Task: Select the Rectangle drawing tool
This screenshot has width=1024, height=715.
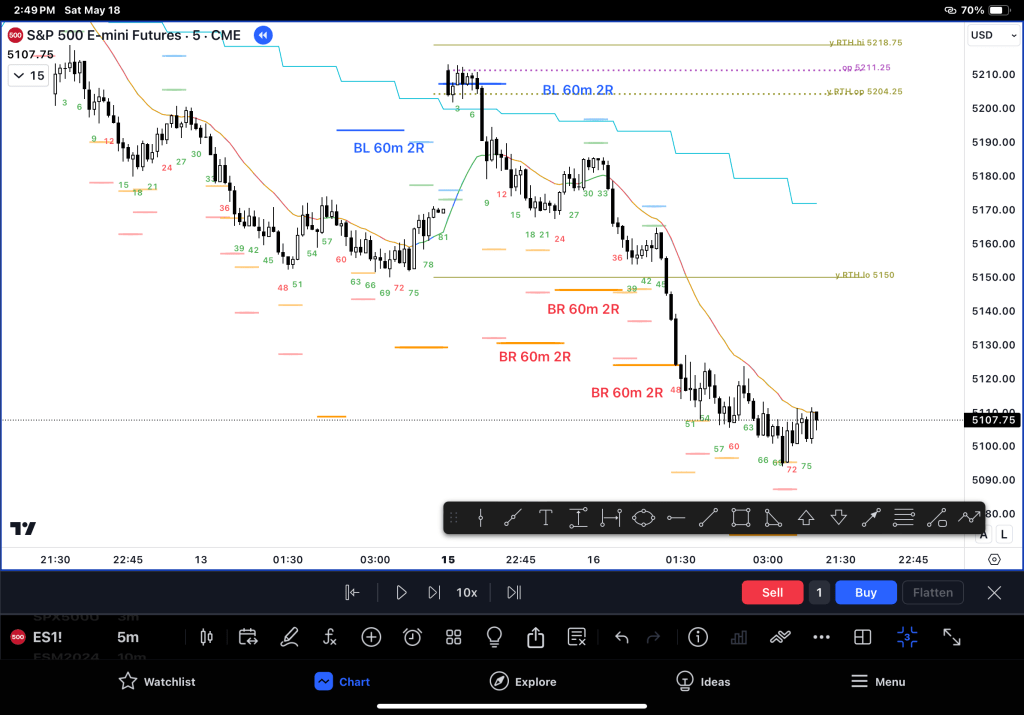Action: tap(740, 518)
